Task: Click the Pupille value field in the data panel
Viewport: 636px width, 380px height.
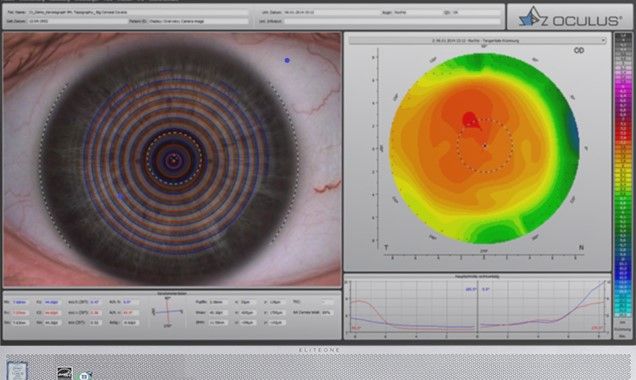Action: coord(220,302)
